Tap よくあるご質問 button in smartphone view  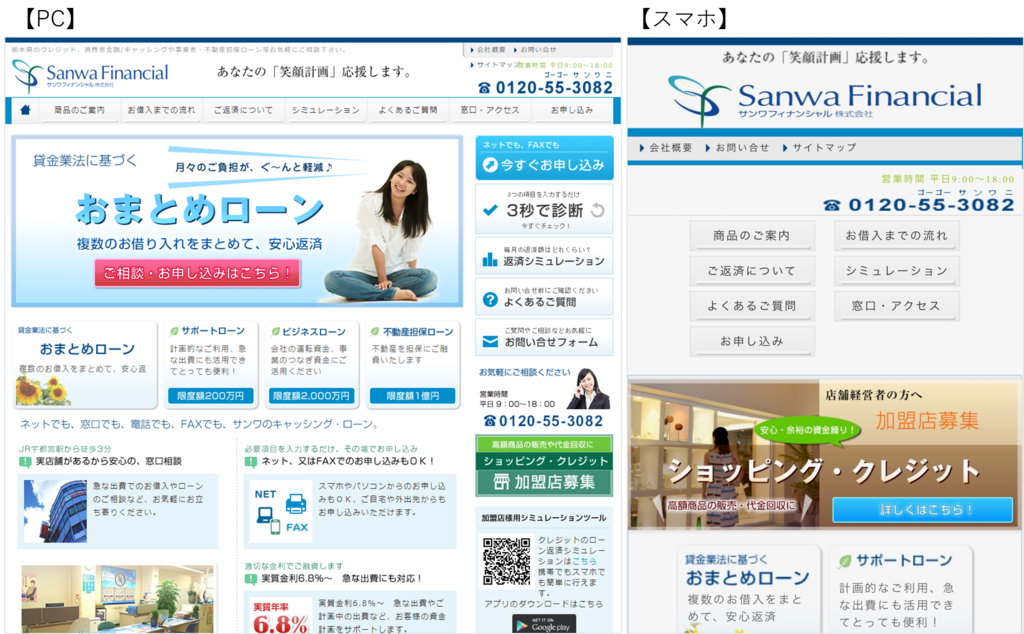click(752, 306)
